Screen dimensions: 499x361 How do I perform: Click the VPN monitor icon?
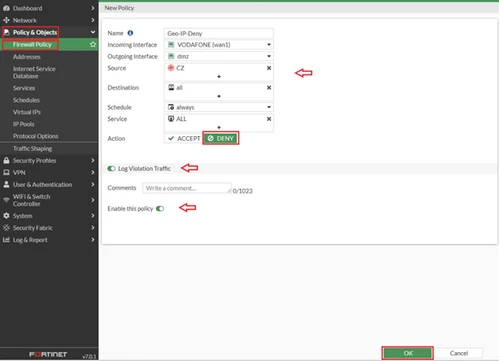click(6, 172)
